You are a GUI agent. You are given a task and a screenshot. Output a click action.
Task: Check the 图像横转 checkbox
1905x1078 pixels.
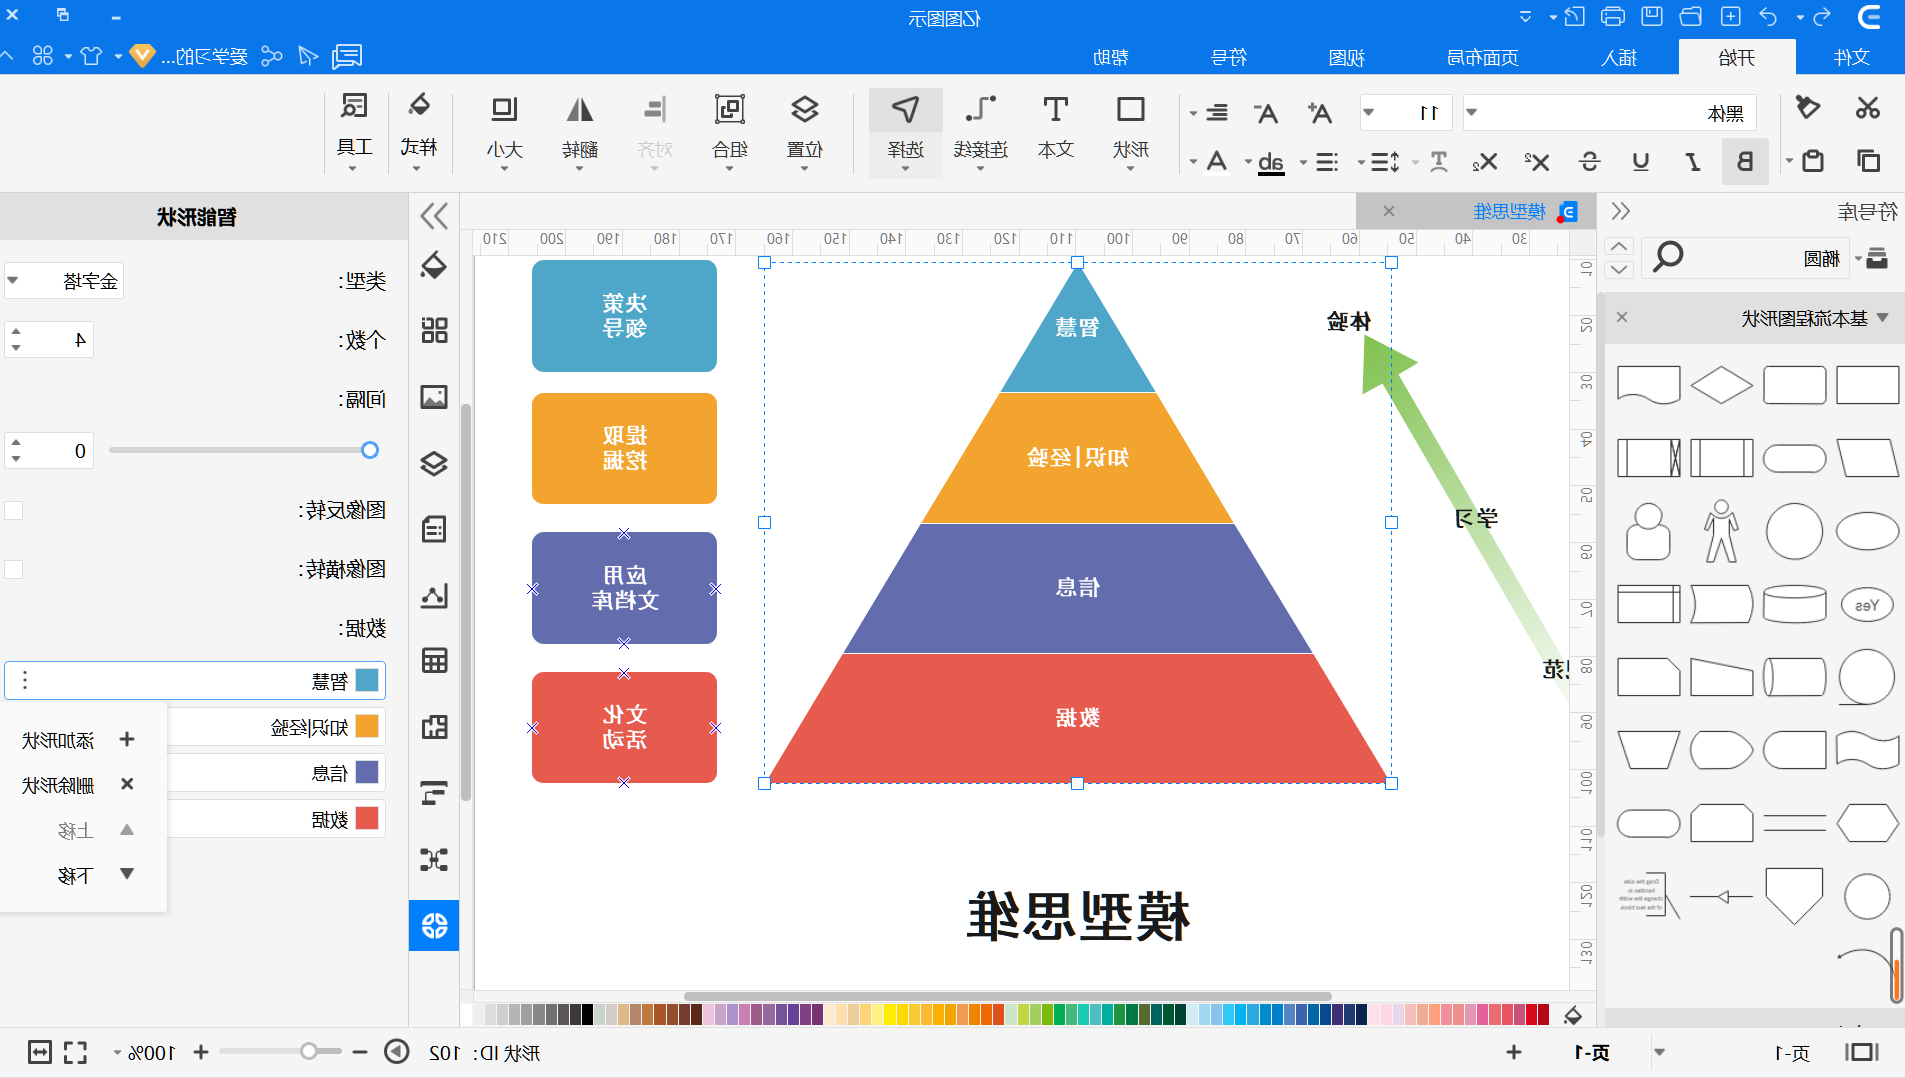click(14, 569)
